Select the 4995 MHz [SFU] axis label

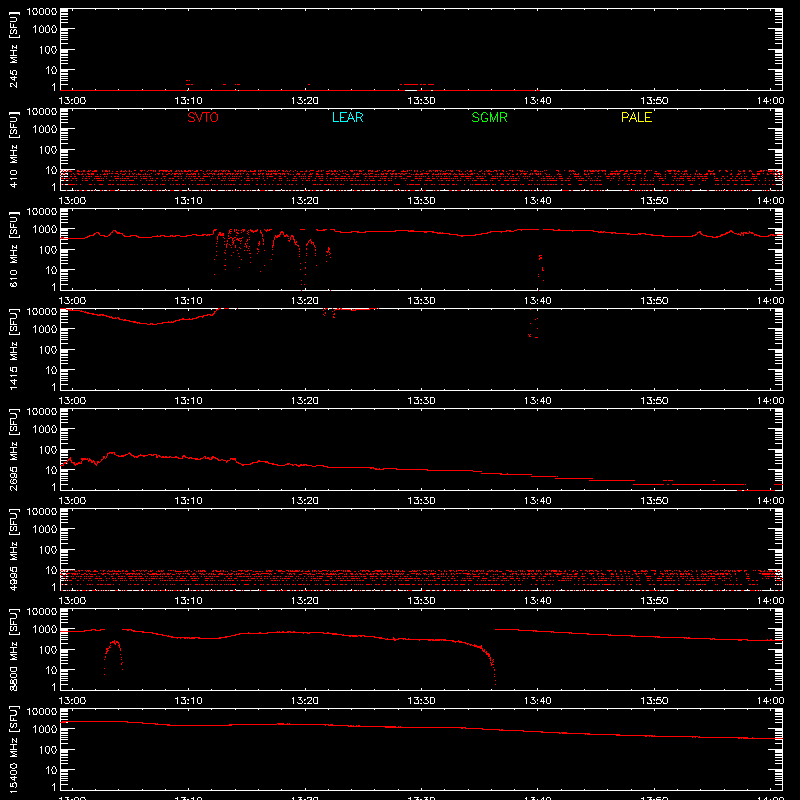(13, 550)
